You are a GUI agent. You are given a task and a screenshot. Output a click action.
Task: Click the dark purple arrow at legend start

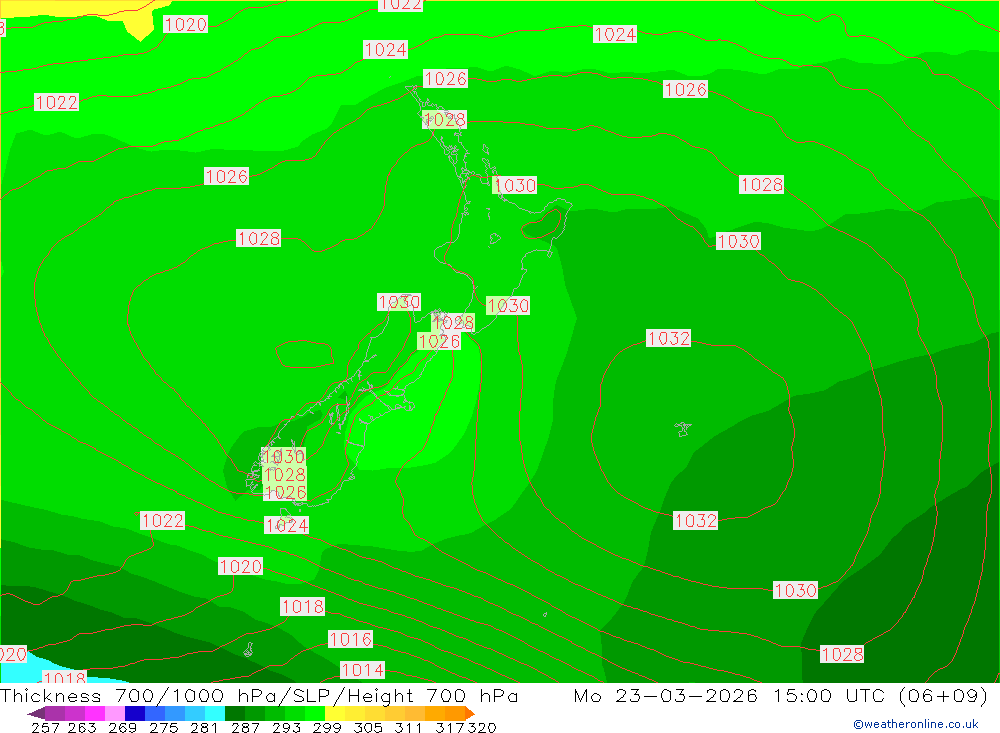coord(36,713)
